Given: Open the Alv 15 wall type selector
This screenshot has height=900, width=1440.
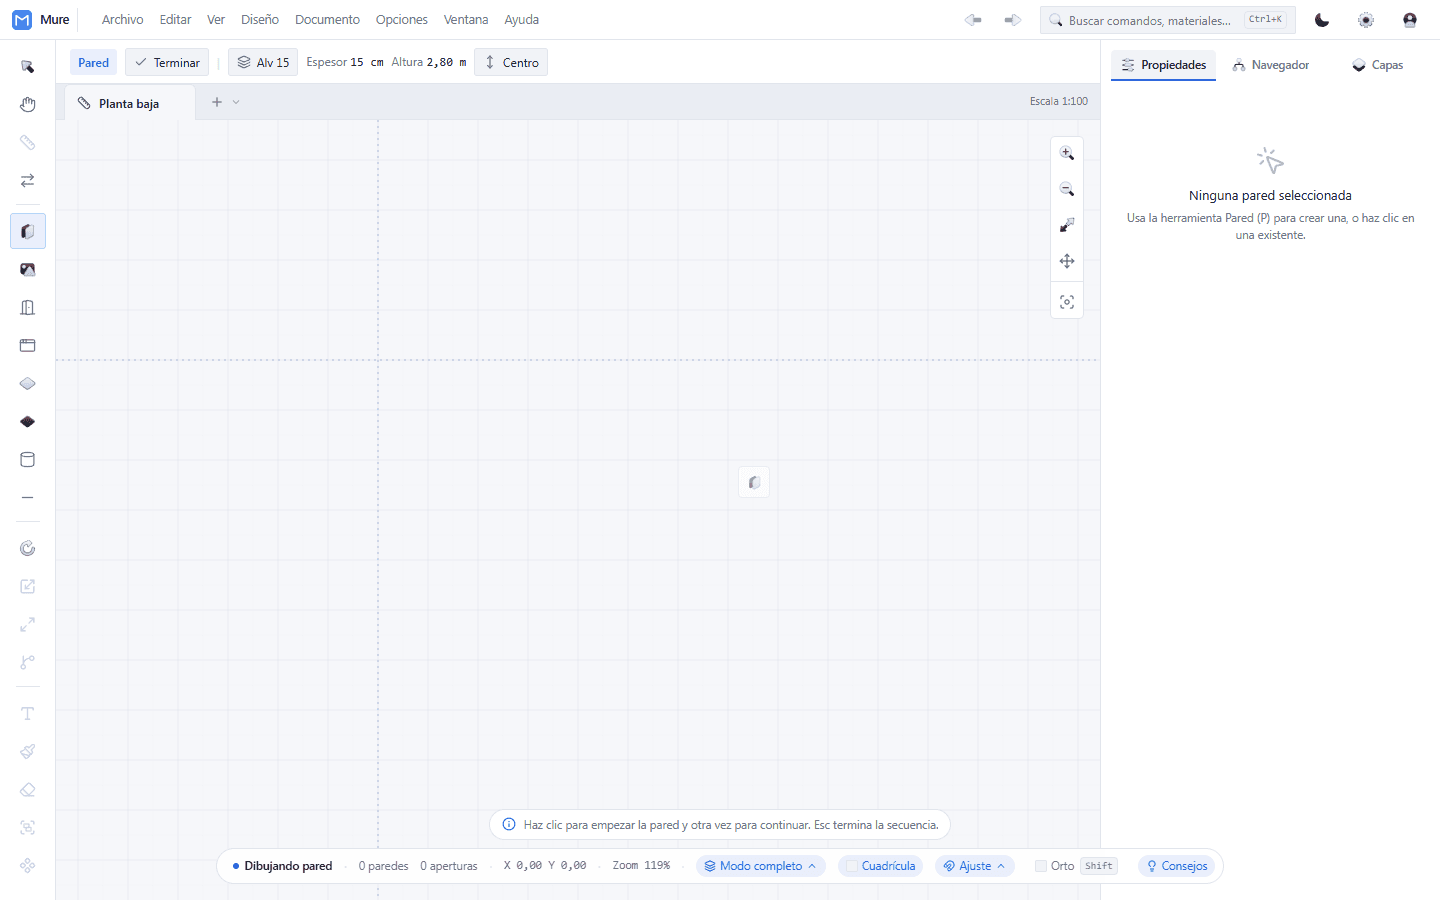Looking at the screenshot, I should 263,62.
